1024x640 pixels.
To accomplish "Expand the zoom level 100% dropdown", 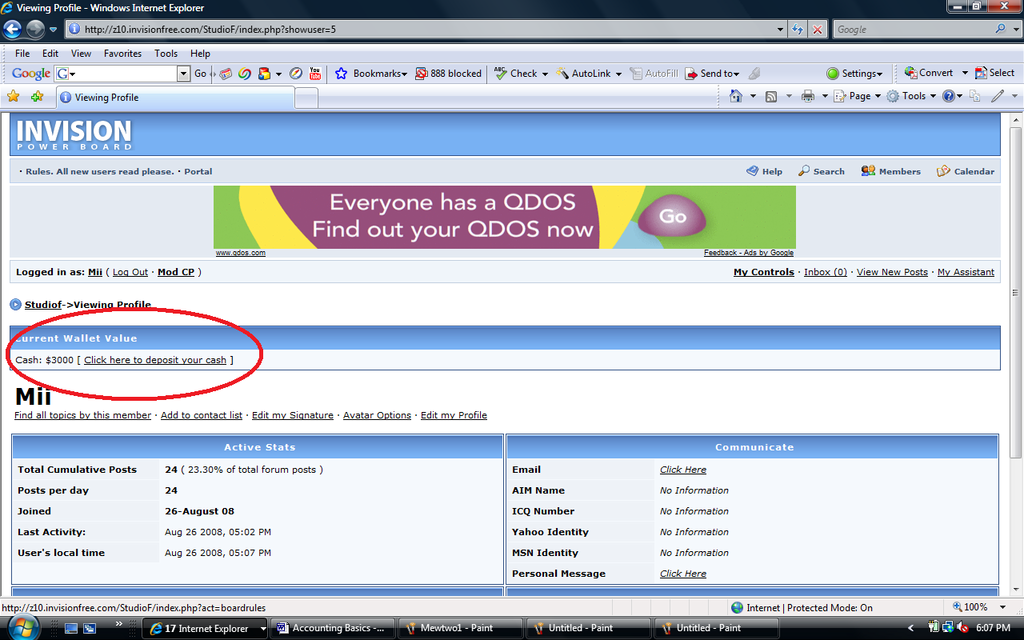I will [x=976, y=607].
